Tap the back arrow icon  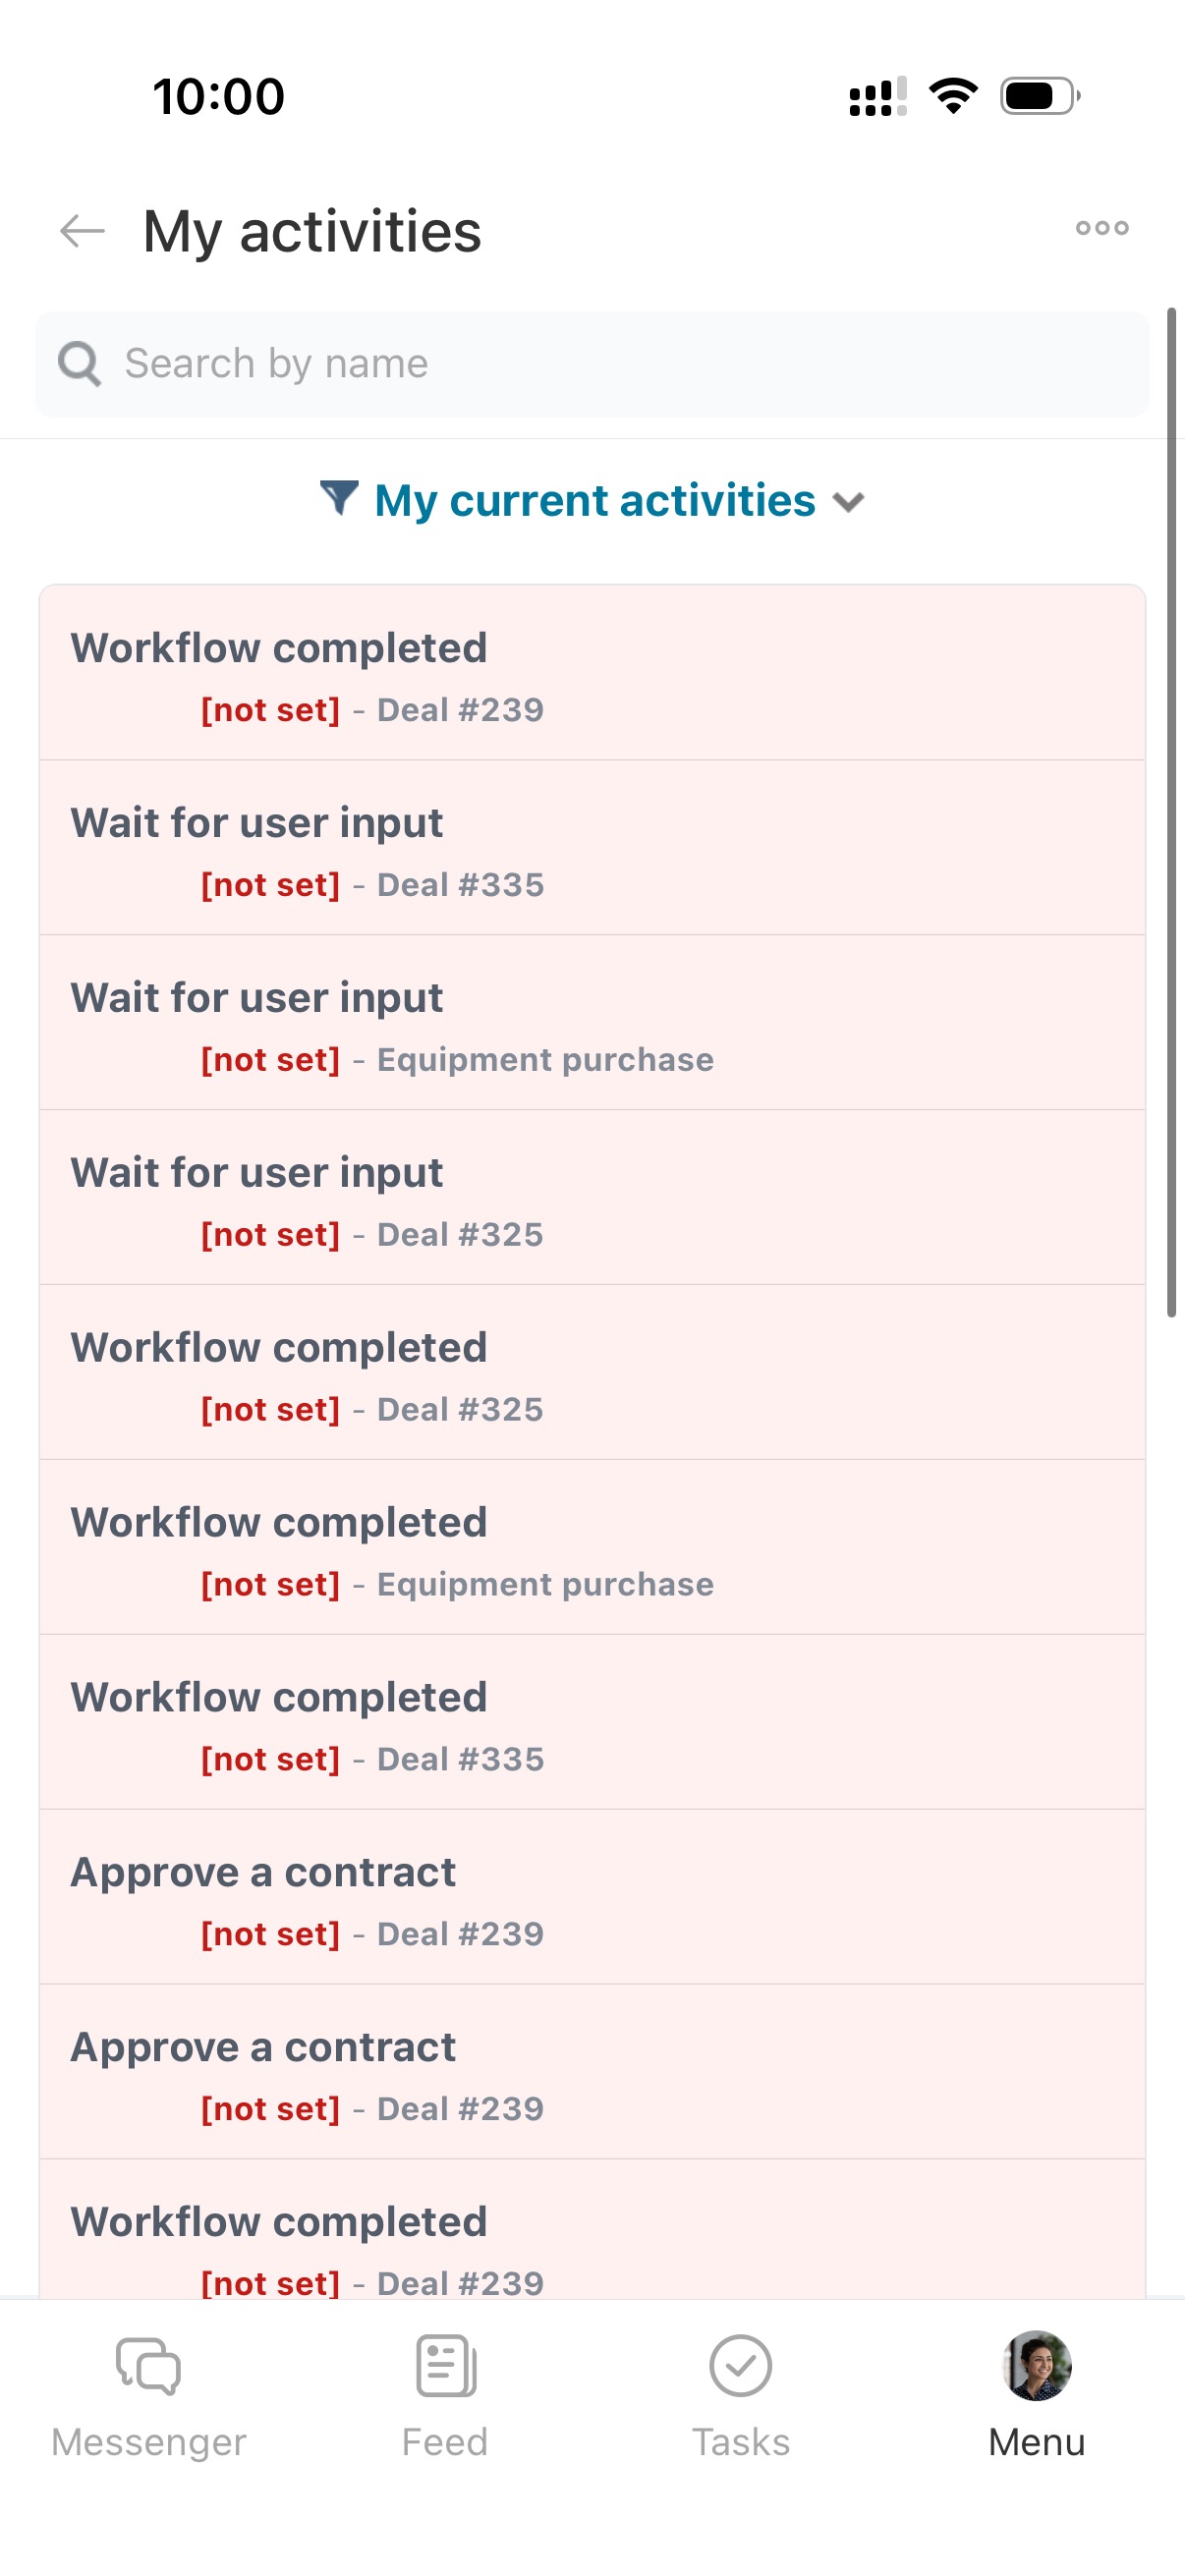[82, 231]
